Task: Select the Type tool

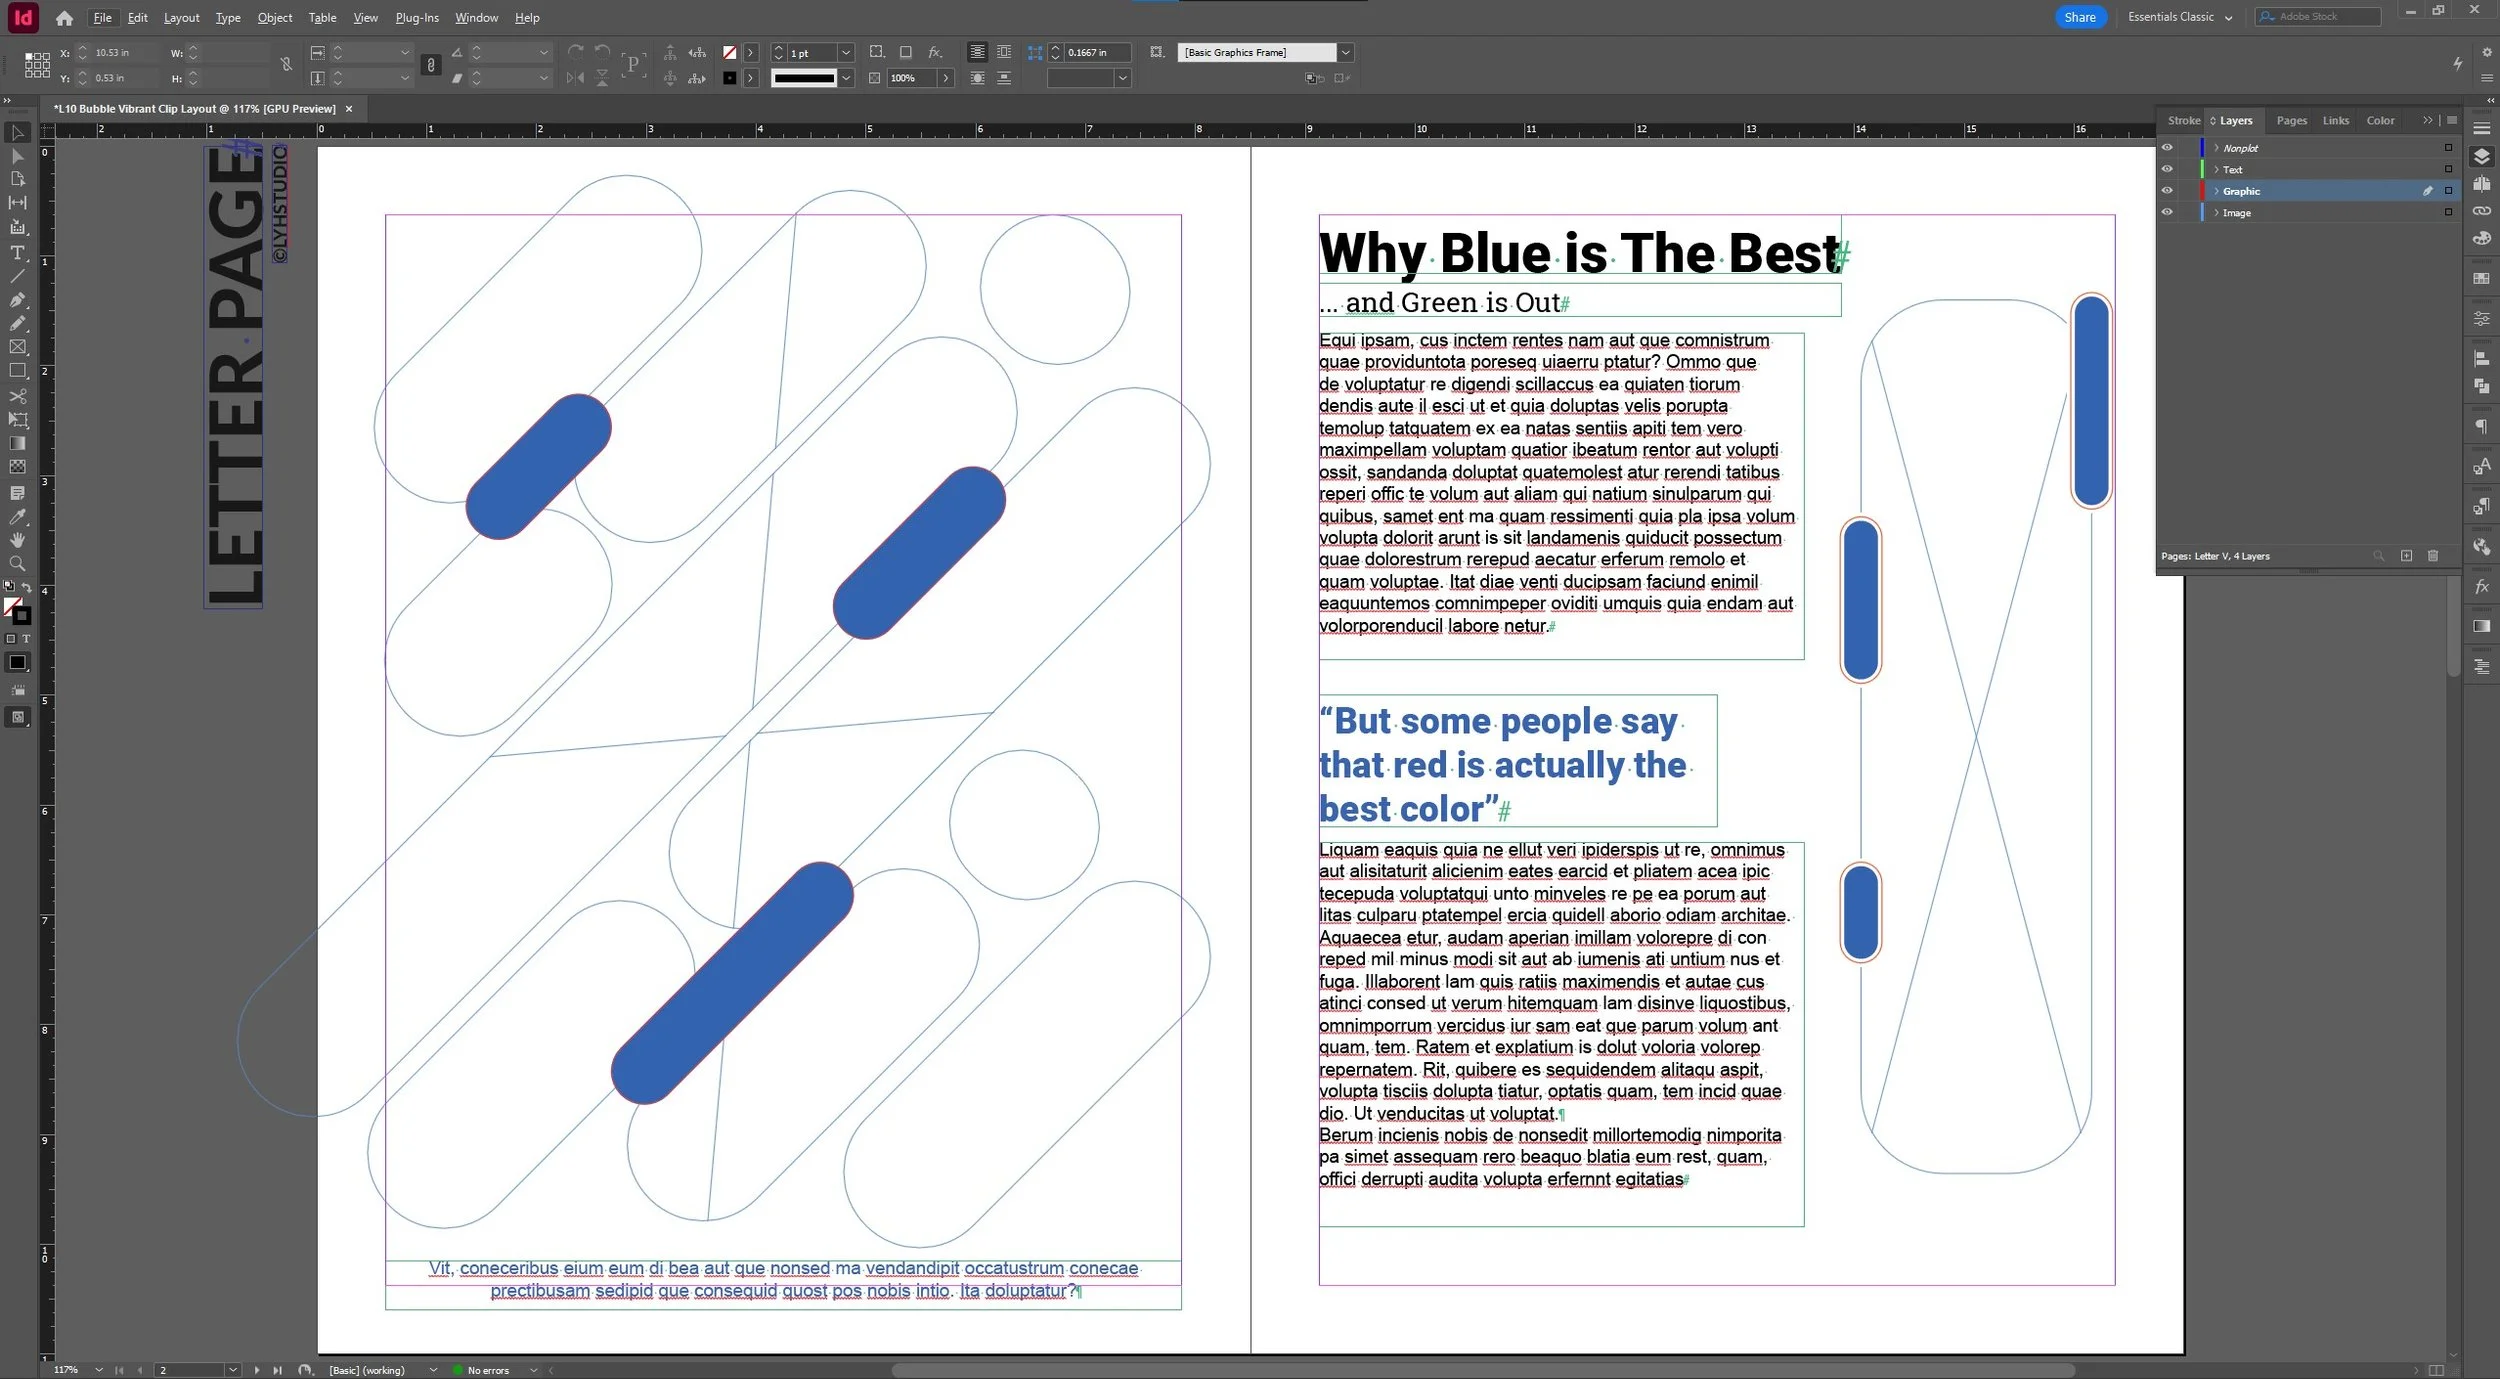Action: [x=17, y=253]
